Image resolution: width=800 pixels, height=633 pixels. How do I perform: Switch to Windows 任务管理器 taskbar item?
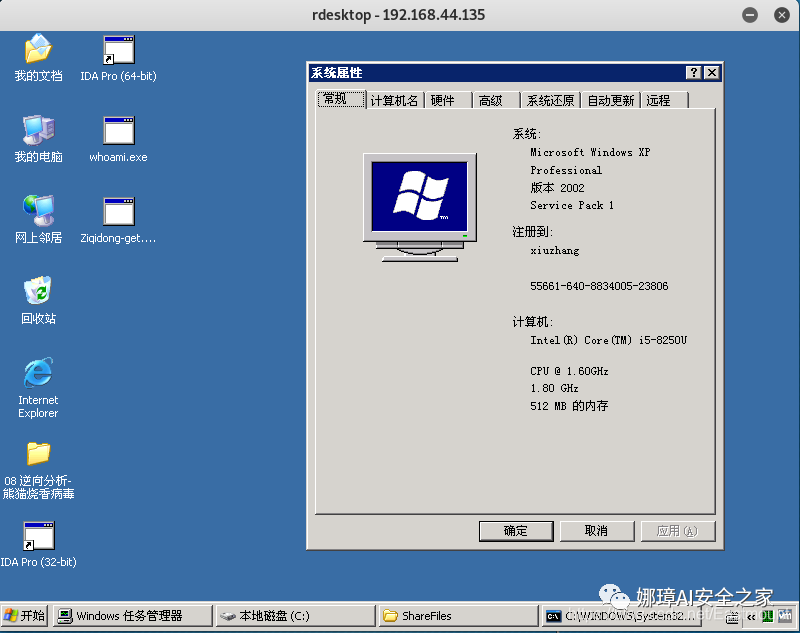(133, 616)
